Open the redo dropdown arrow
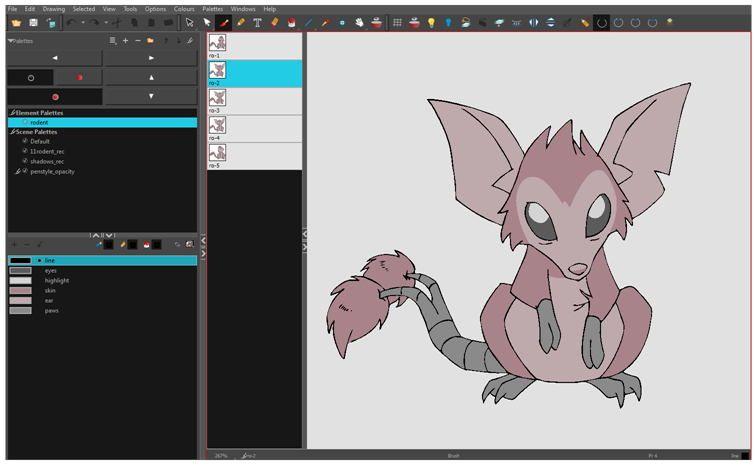Image resolution: width=756 pixels, height=465 pixels. (x=106, y=22)
